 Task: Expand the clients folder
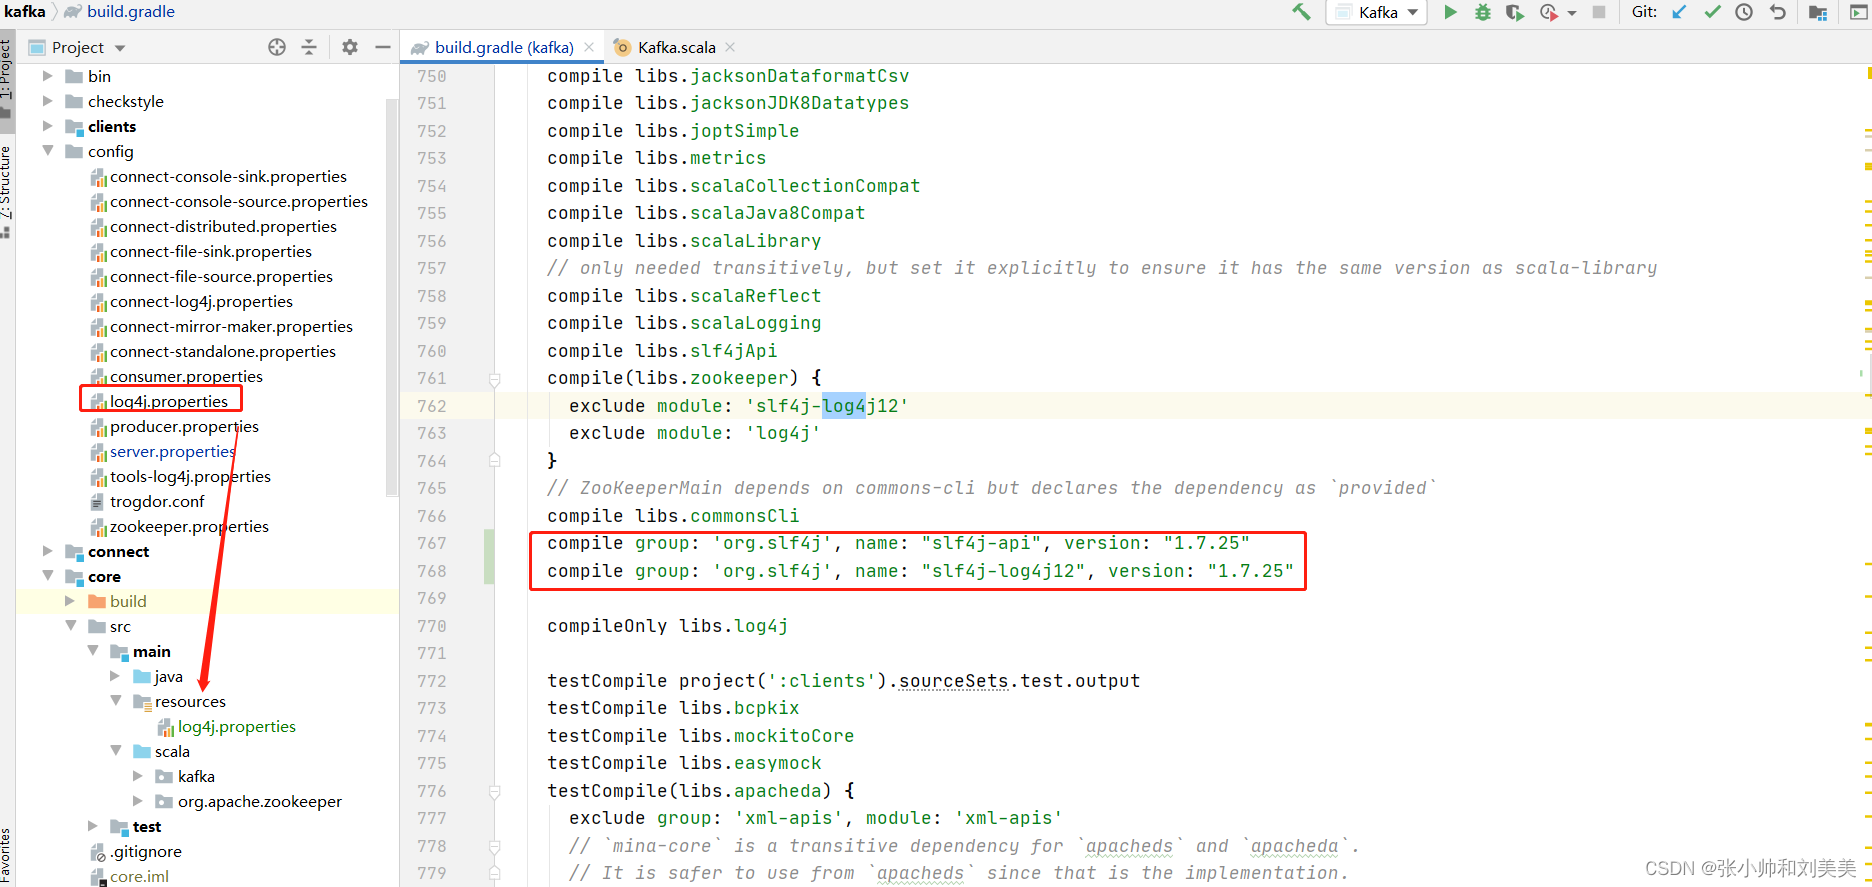(x=47, y=126)
